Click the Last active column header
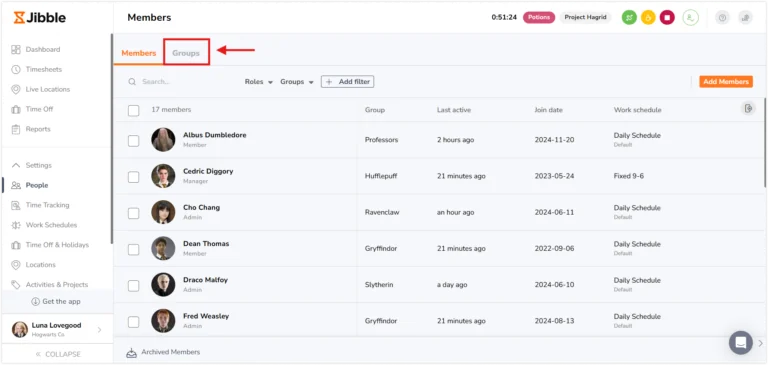The width and height of the screenshot is (768, 365). pyautogui.click(x=454, y=110)
